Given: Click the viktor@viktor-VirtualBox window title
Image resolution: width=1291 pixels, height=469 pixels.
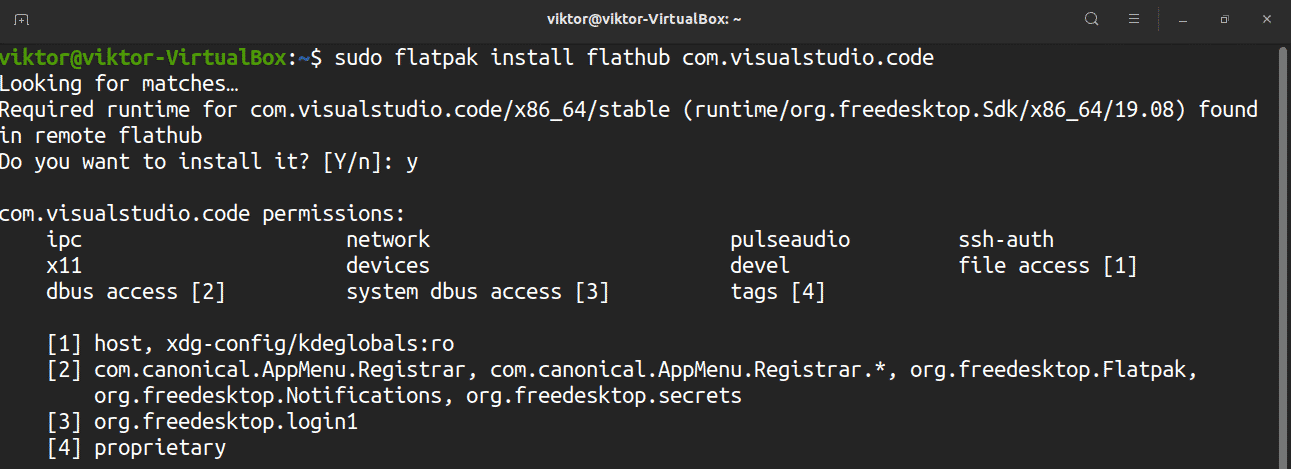Looking at the screenshot, I should pyautogui.click(x=644, y=19).
